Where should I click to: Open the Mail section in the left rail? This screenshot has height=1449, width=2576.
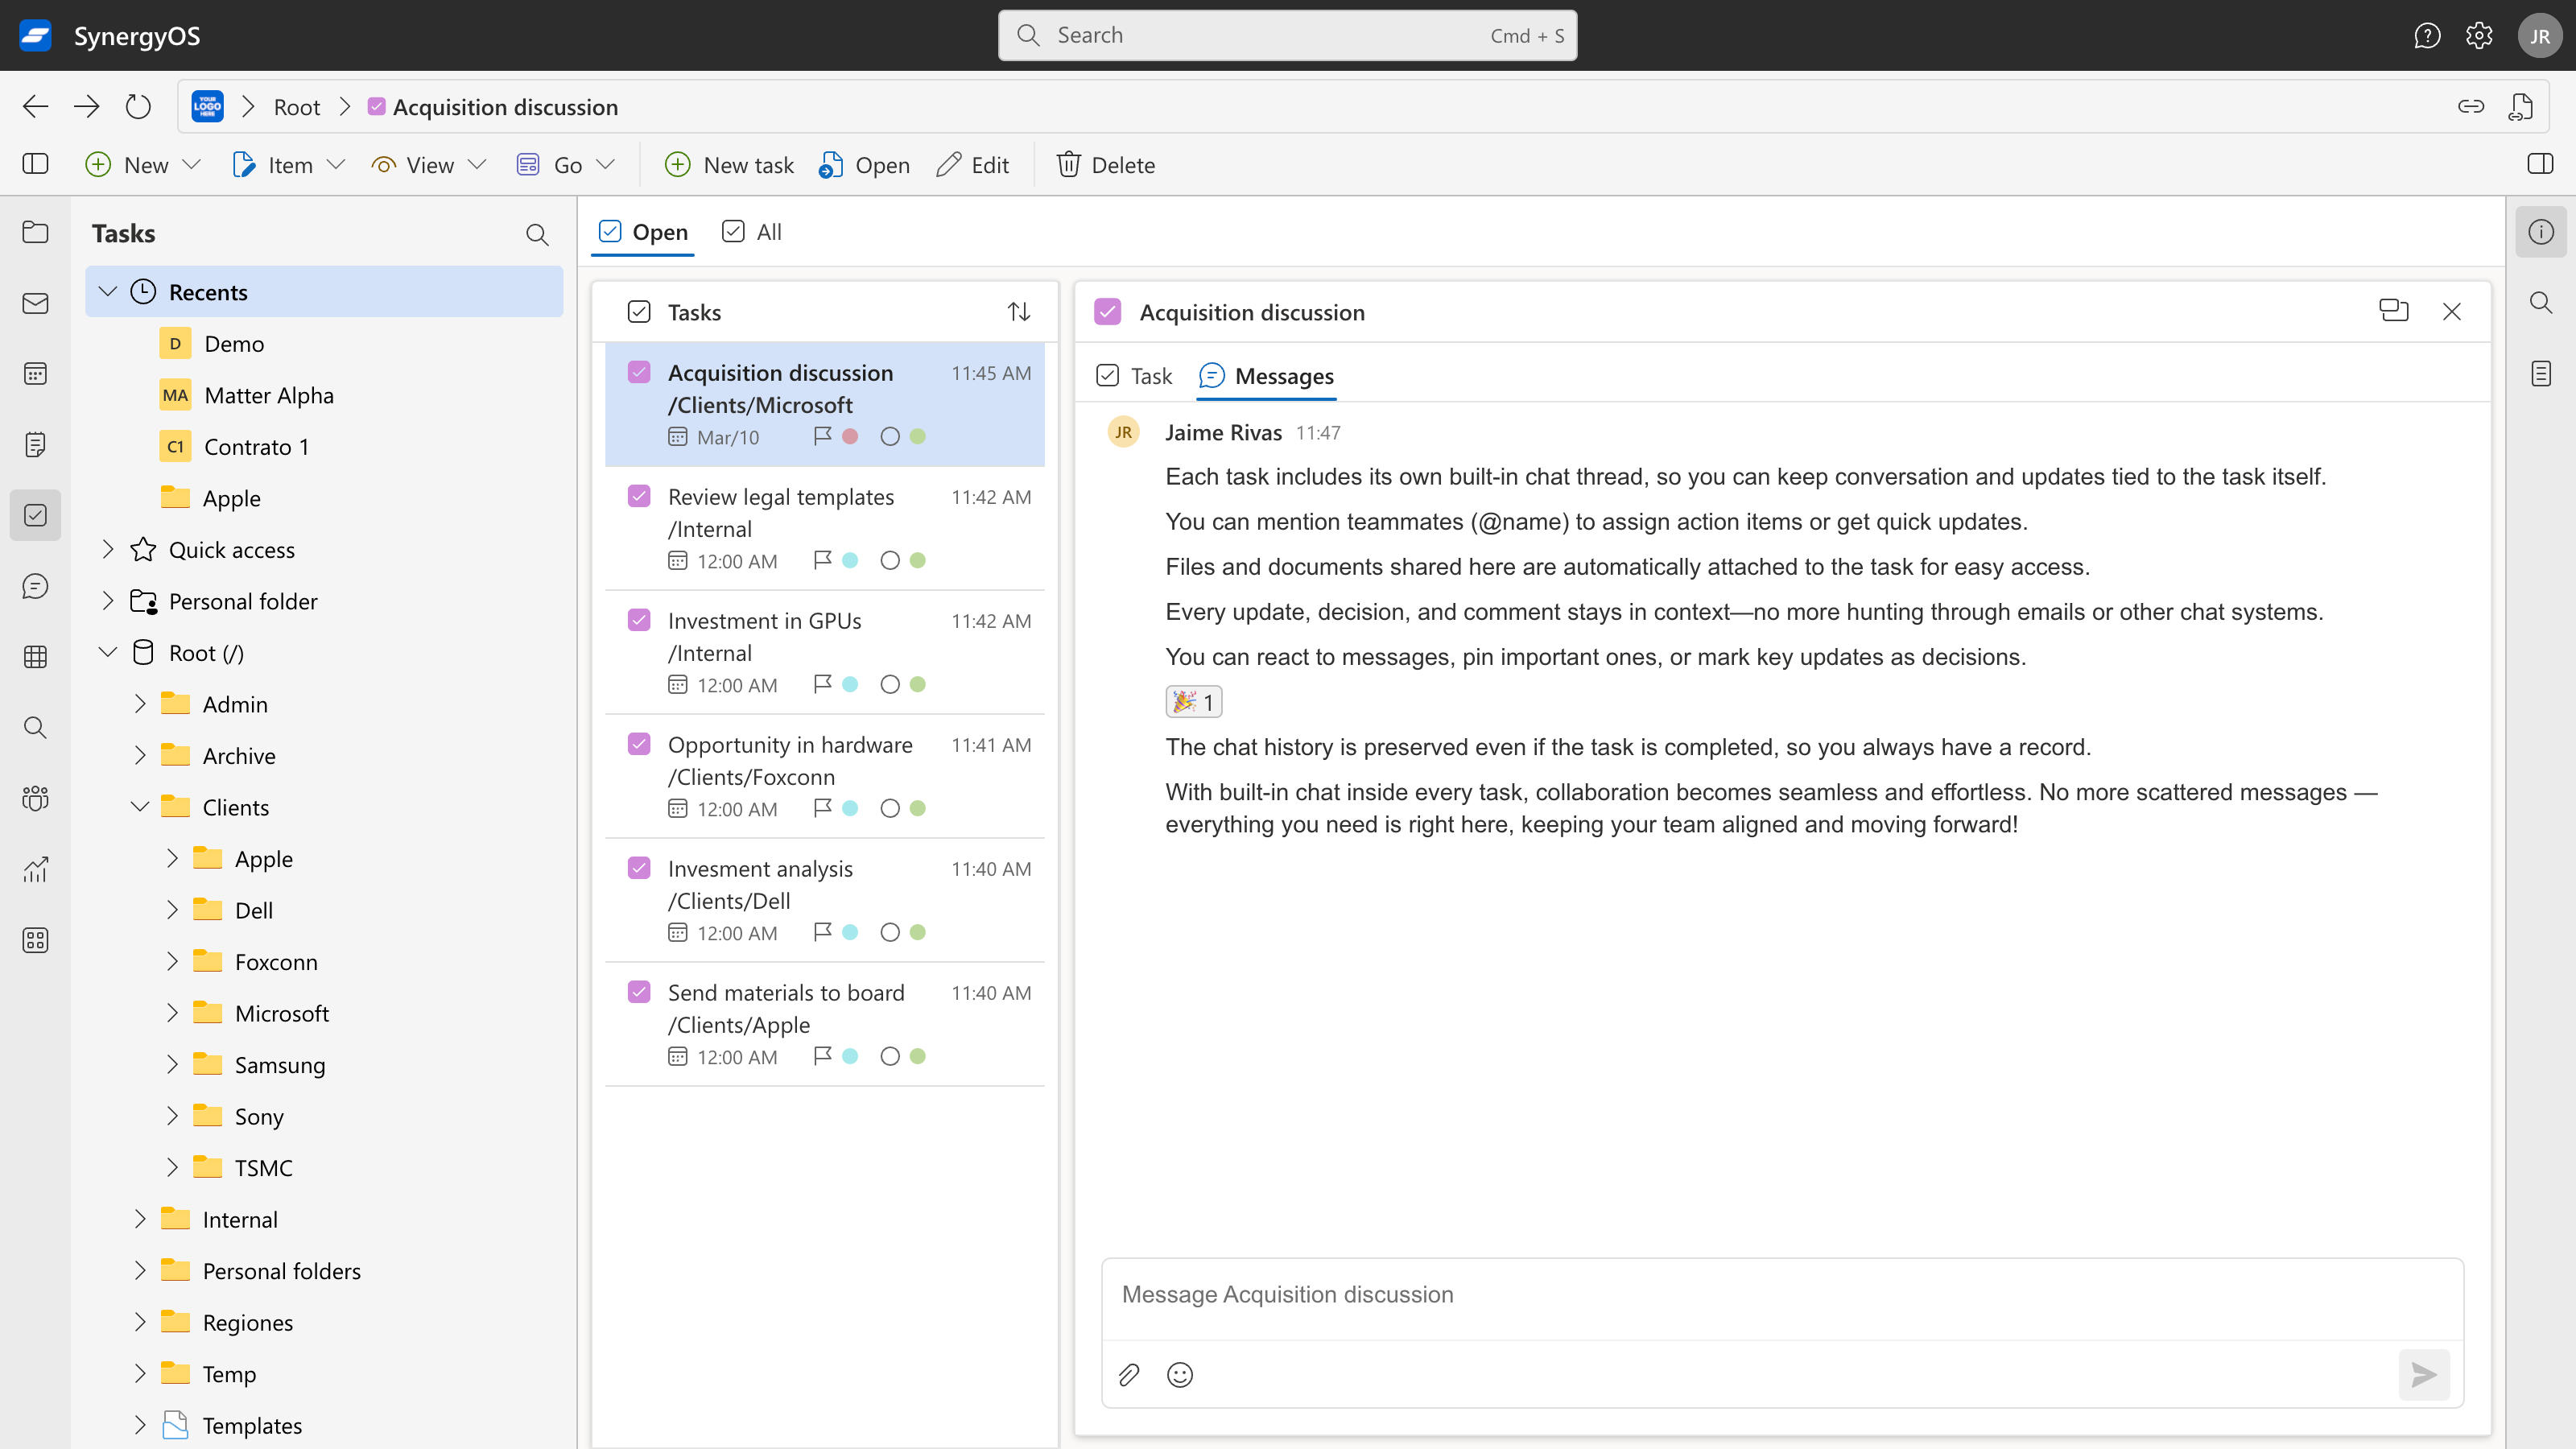[x=35, y=303]
